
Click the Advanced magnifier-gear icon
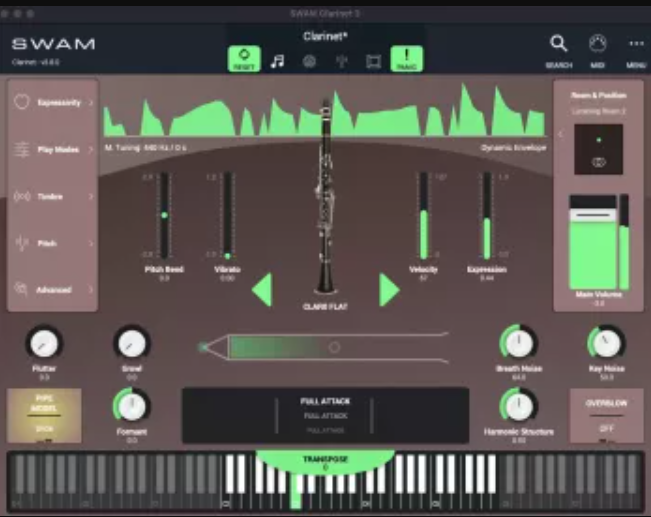click(x=21, y=289)
